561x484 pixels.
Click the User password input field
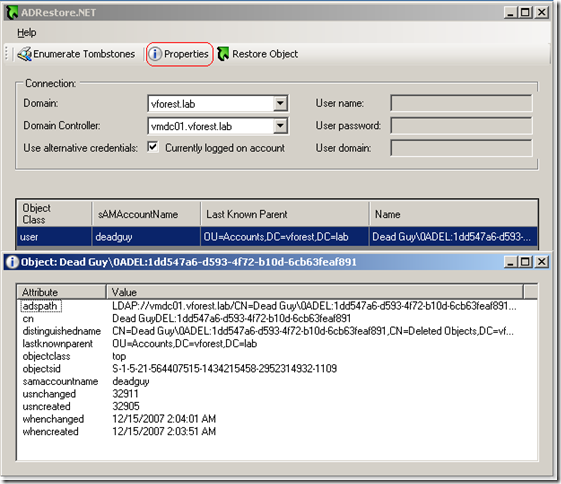point(461,126)
